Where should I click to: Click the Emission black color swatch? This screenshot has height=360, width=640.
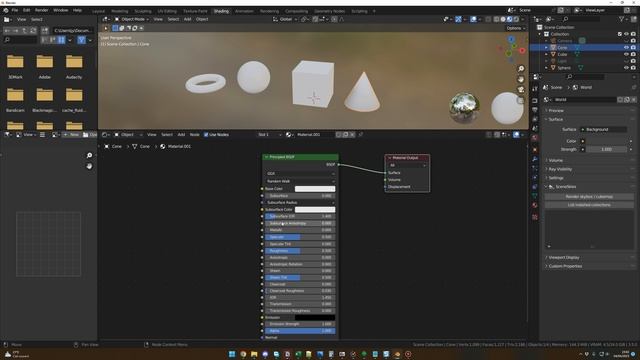(x=315, y=318)
